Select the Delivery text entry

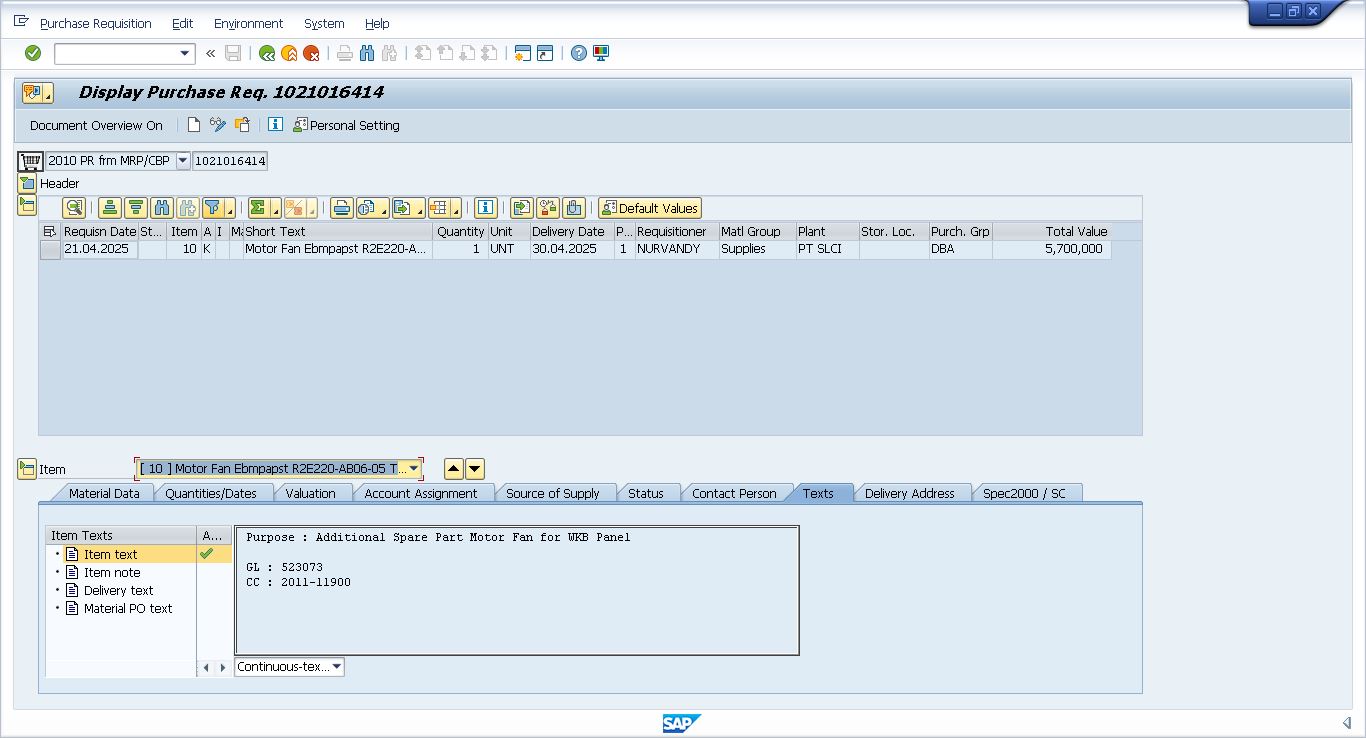tap(118, 591)
